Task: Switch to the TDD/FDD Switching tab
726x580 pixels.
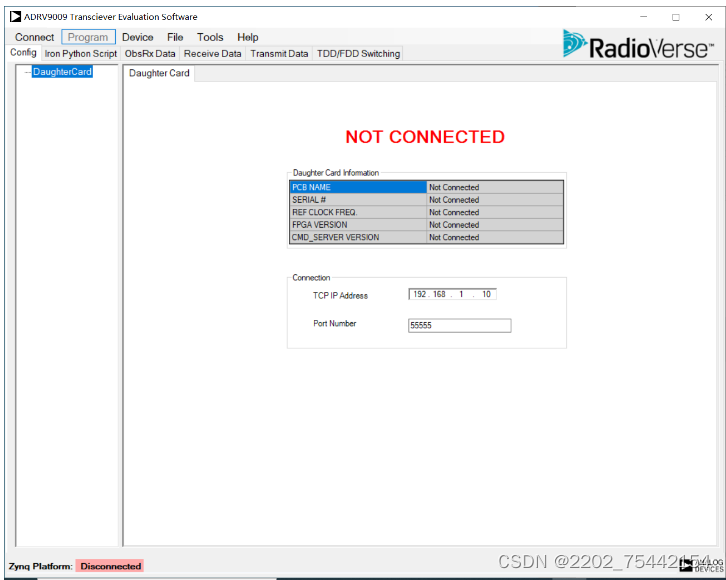Action: pyautogui.click(x=358, y=54)
